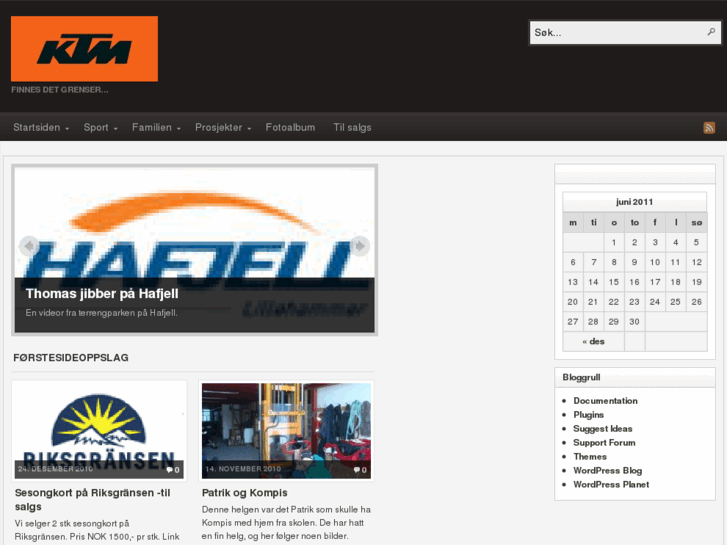727x545 pixels.
Task: Open post Sesongkort på Riksgränsen -til salgs
Action: pos(93,500)
